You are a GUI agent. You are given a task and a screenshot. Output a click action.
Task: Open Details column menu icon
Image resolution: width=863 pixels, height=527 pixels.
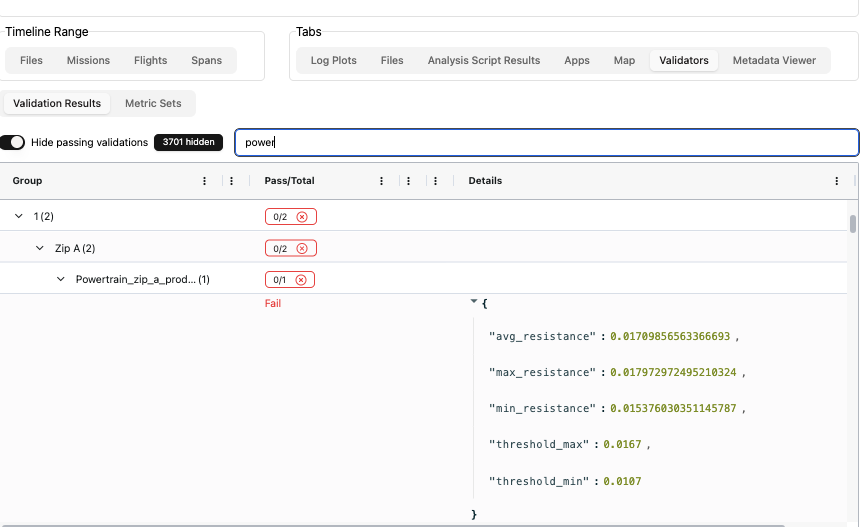837,181
